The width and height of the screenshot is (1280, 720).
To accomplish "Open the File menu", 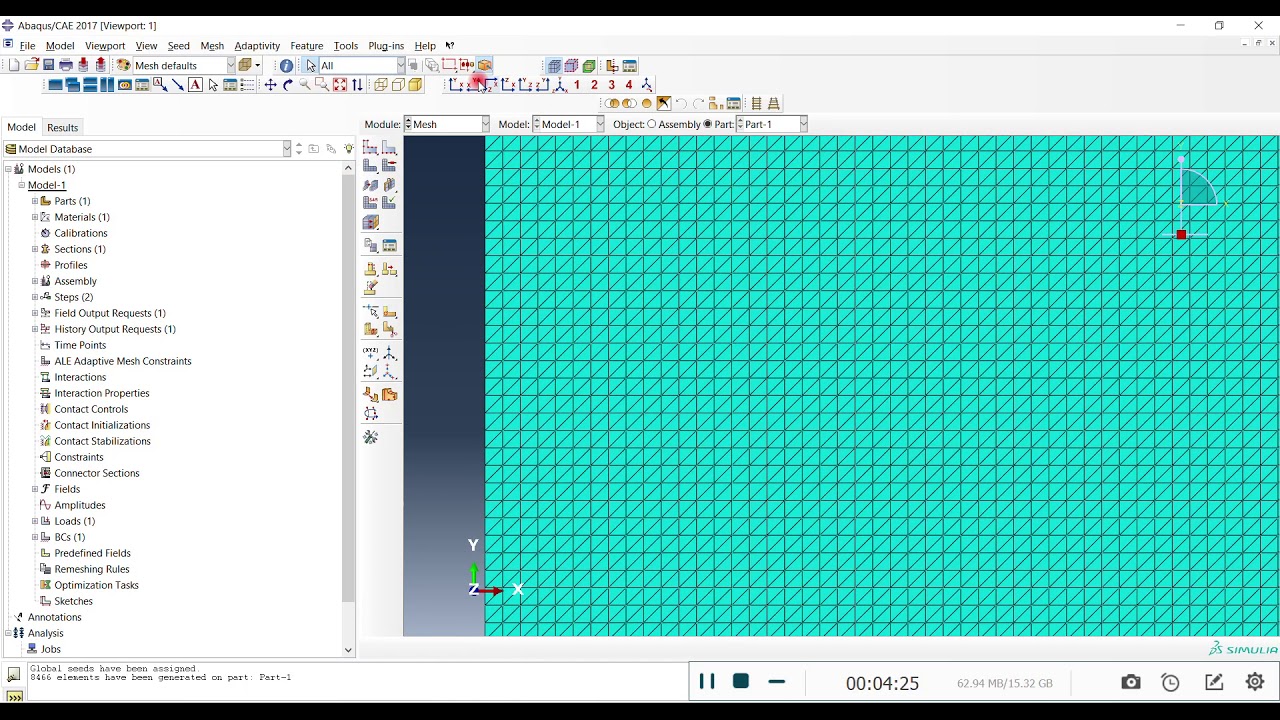I will coord(27,46).
